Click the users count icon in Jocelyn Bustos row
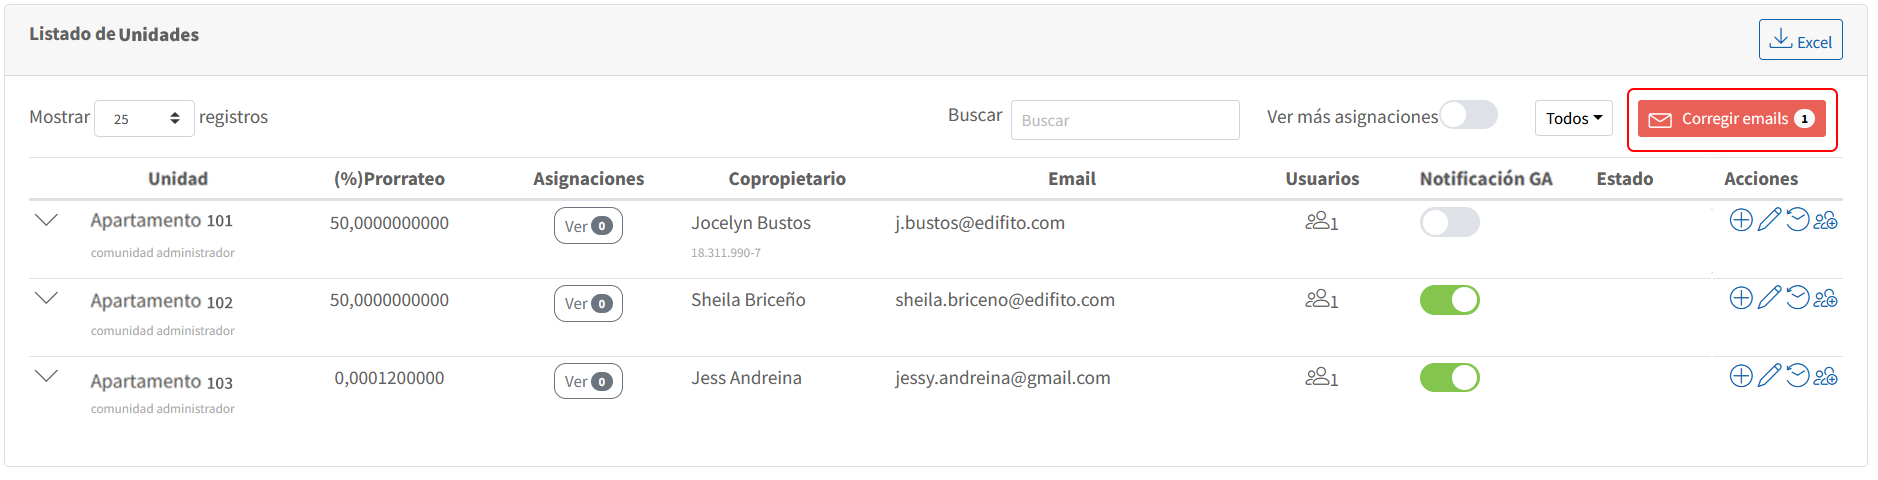This screenshot has width=1878, height=480. click(x=1321, y=221)
